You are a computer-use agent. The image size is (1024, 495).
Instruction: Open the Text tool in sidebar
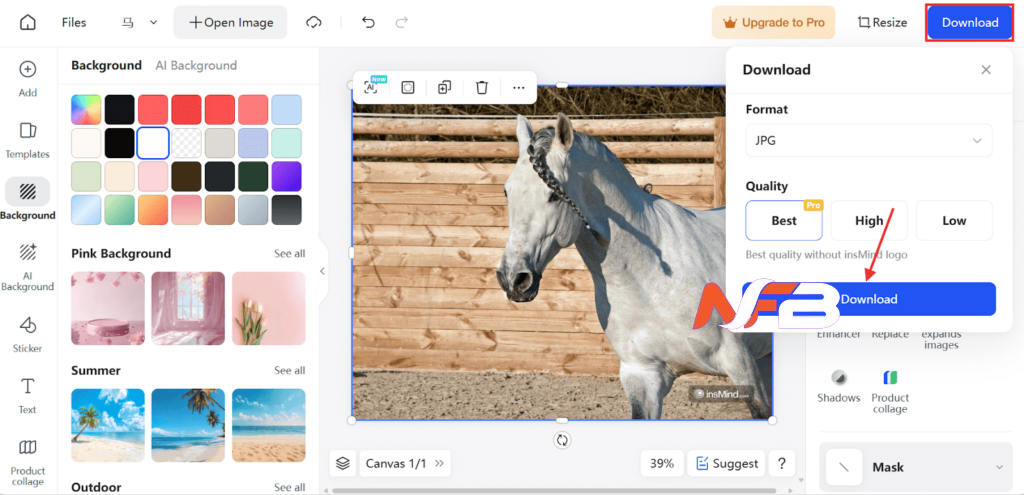point(28,395)
